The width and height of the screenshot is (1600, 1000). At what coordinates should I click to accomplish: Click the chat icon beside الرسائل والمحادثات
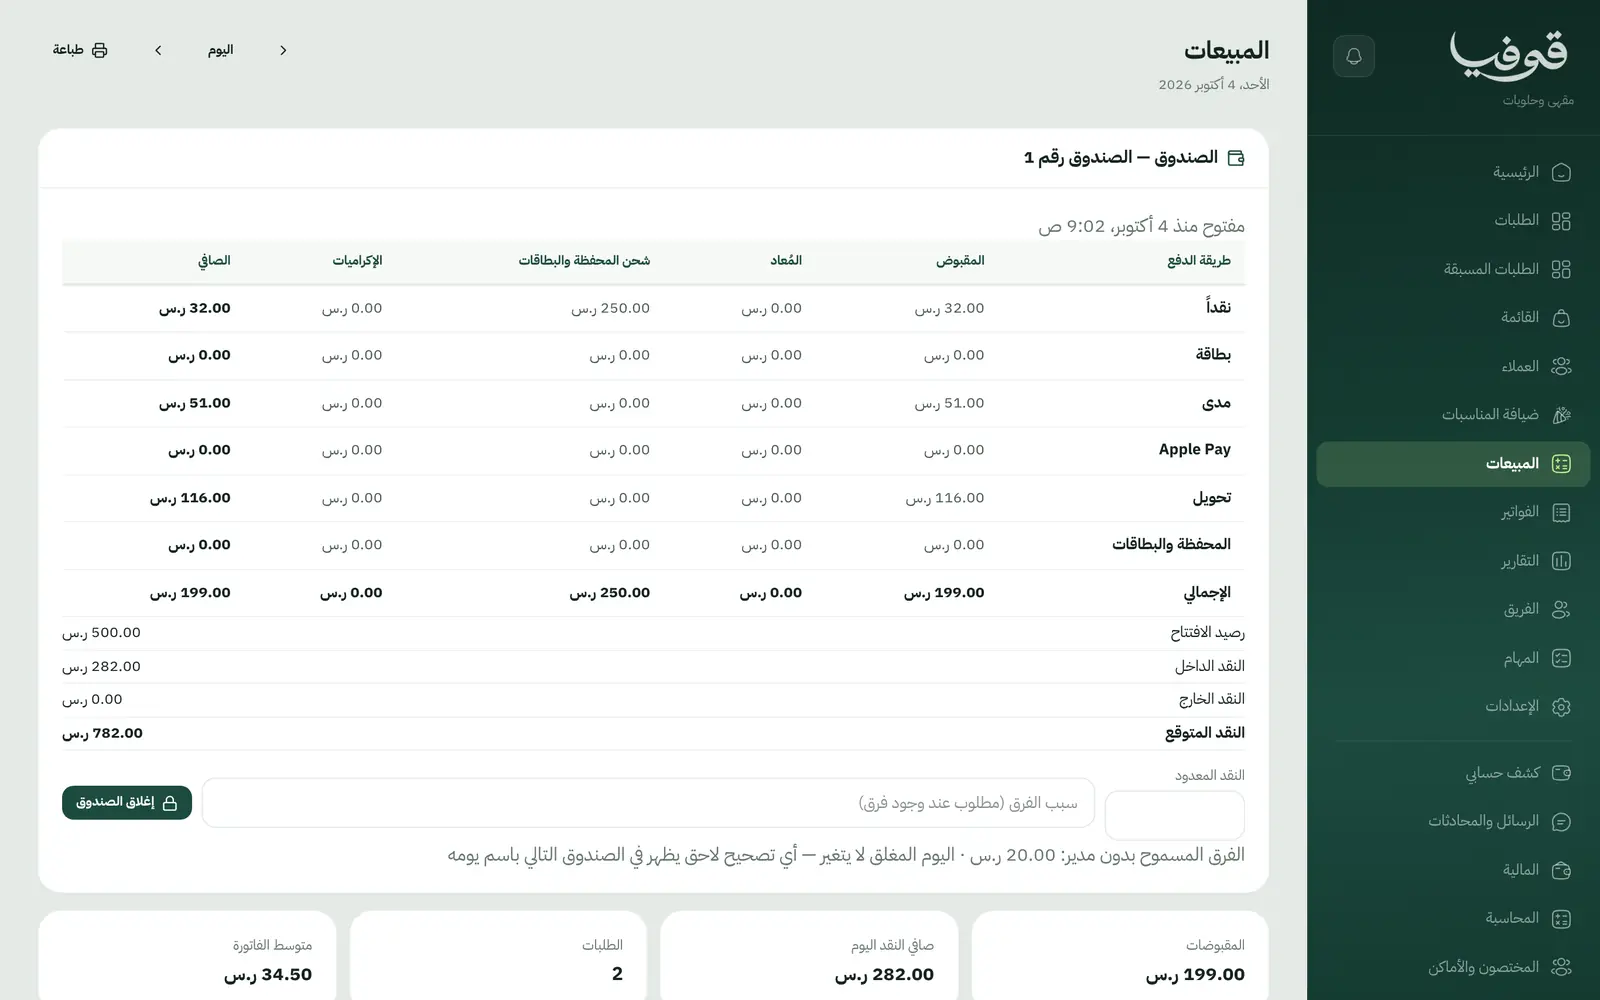pyautogui.click(x=1561, y=822)
